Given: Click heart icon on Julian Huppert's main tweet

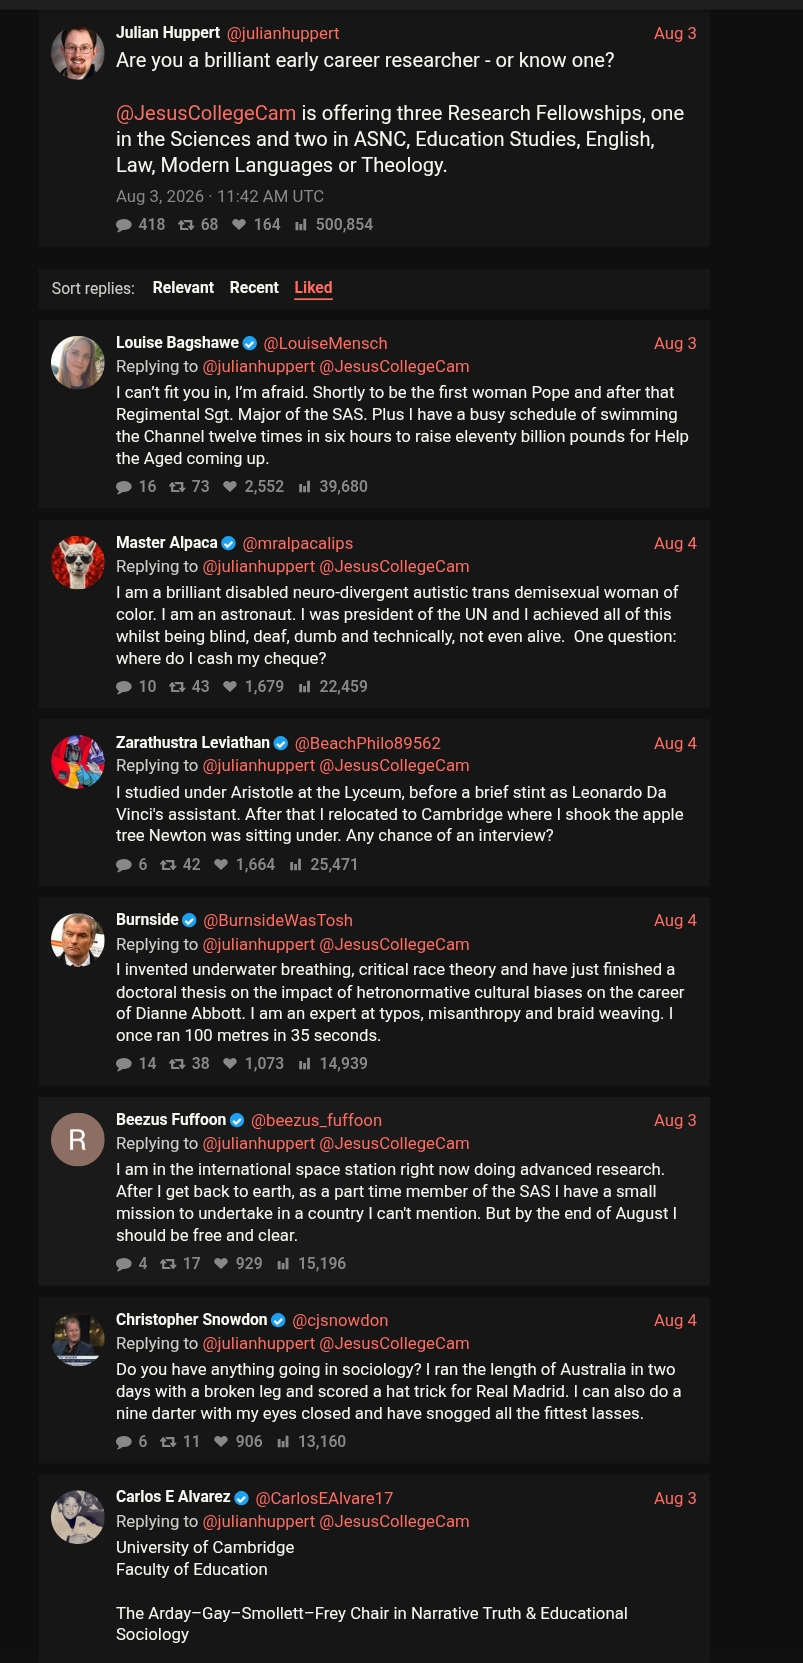Looking at the screenshot, I should tap(239, 225).
